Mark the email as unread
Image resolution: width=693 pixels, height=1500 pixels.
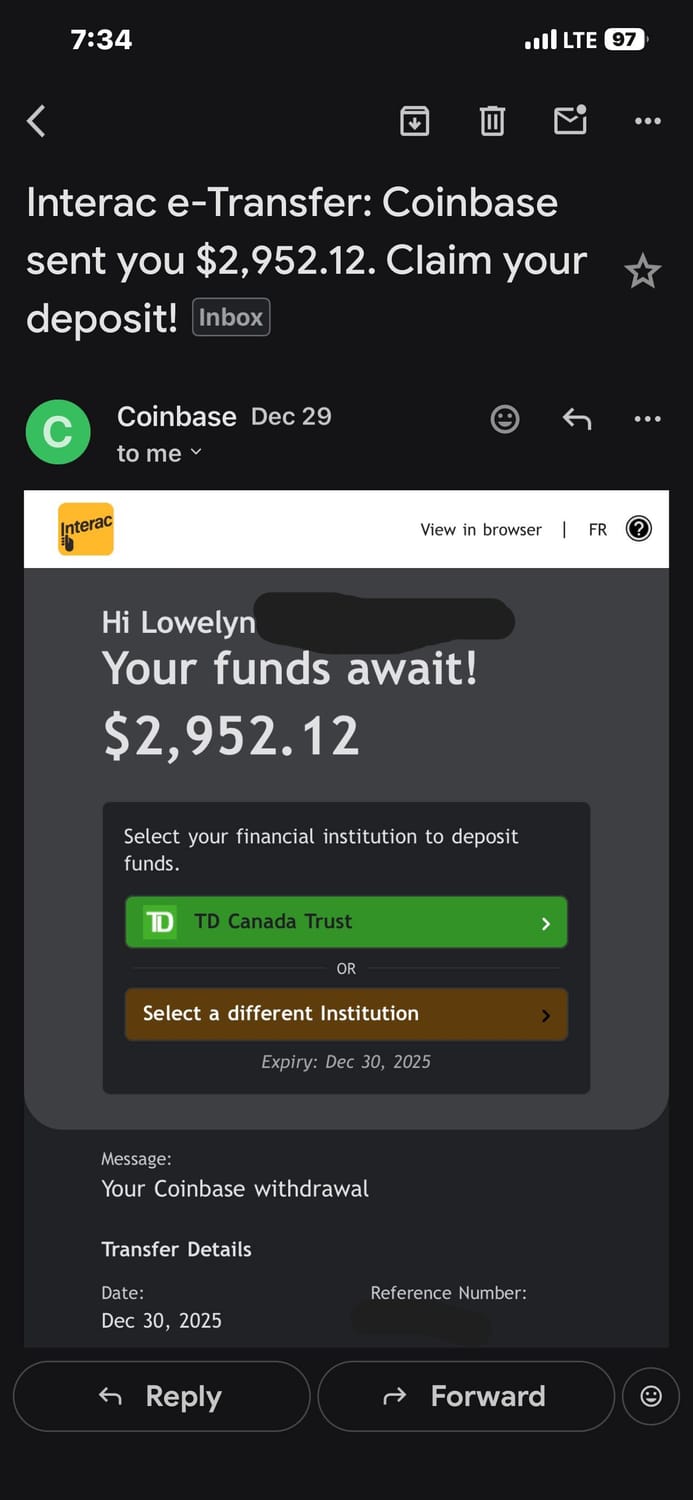(570, 120)
